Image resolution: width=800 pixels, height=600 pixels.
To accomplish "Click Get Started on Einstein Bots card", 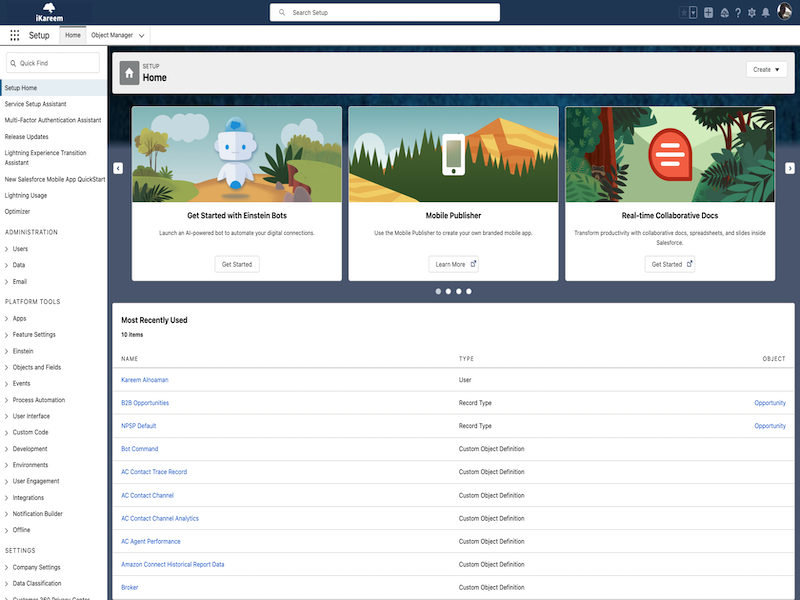I will 237,264.
